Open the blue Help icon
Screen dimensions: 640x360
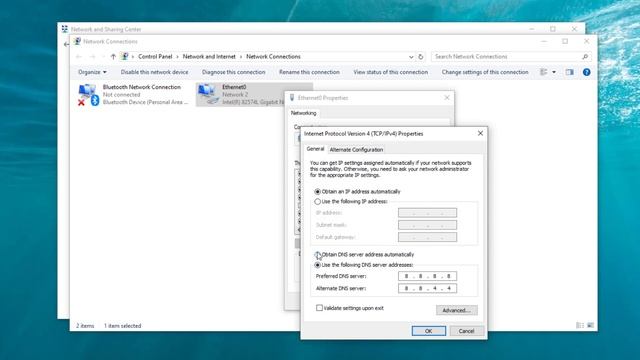click(x=587, y=72)
